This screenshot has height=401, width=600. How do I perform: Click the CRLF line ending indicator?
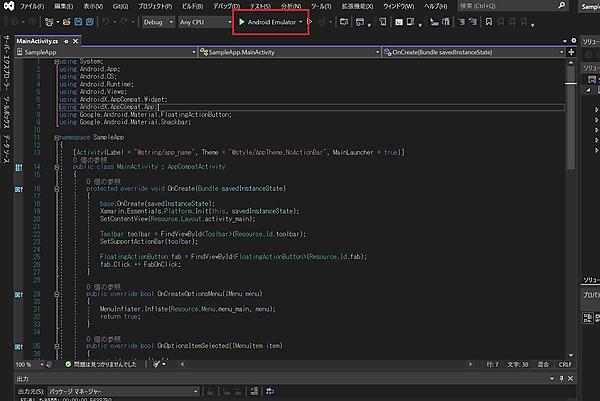tap(565, 365)
